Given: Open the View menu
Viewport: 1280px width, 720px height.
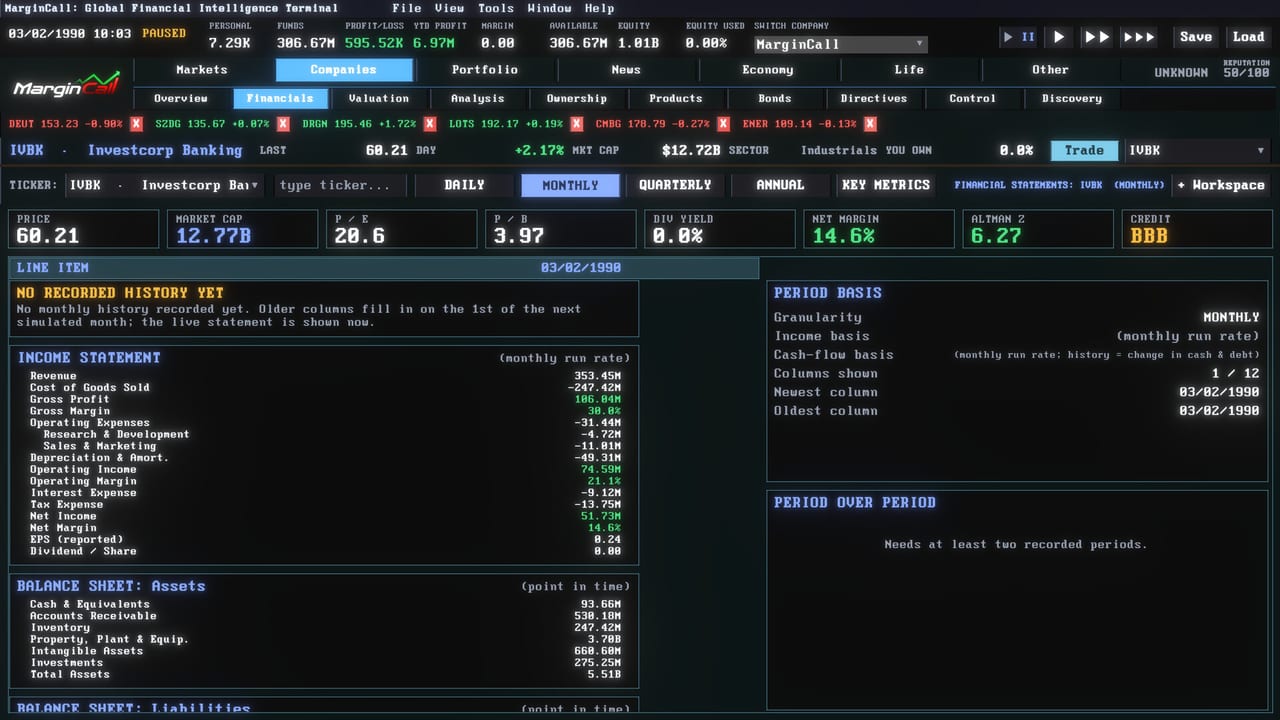Looking at the screenshot, I should coord(449,8).
